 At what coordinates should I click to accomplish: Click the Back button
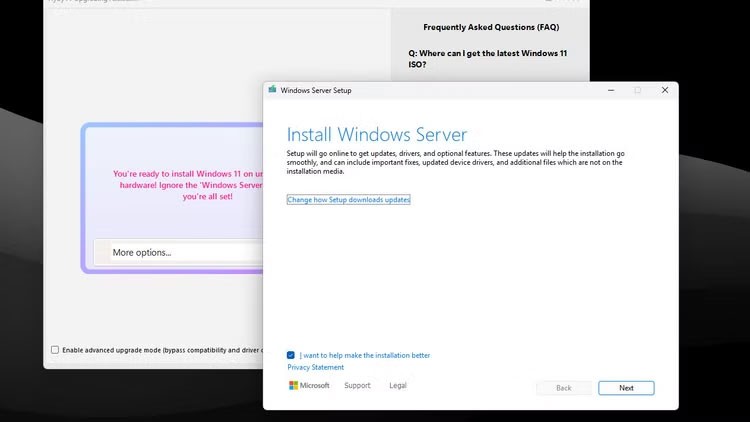tap(563, 388)
